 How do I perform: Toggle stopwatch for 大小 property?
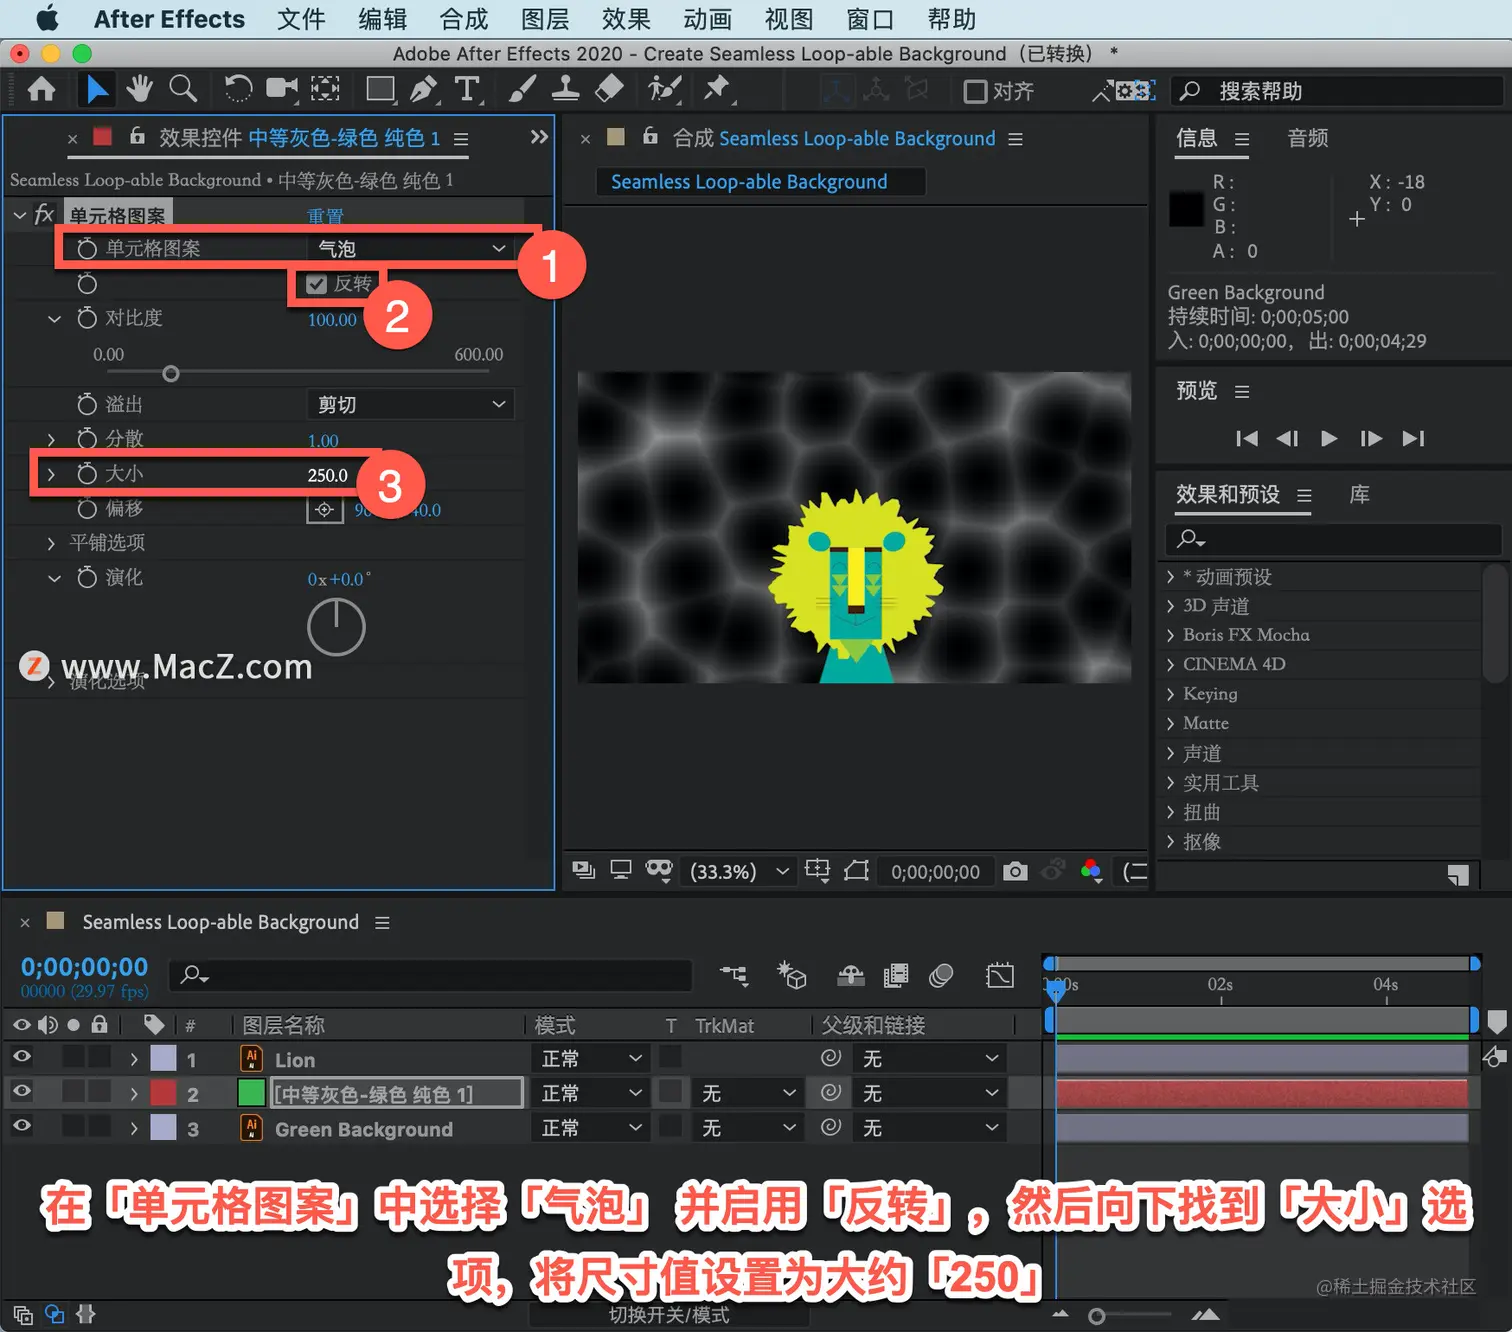(87, 473)
